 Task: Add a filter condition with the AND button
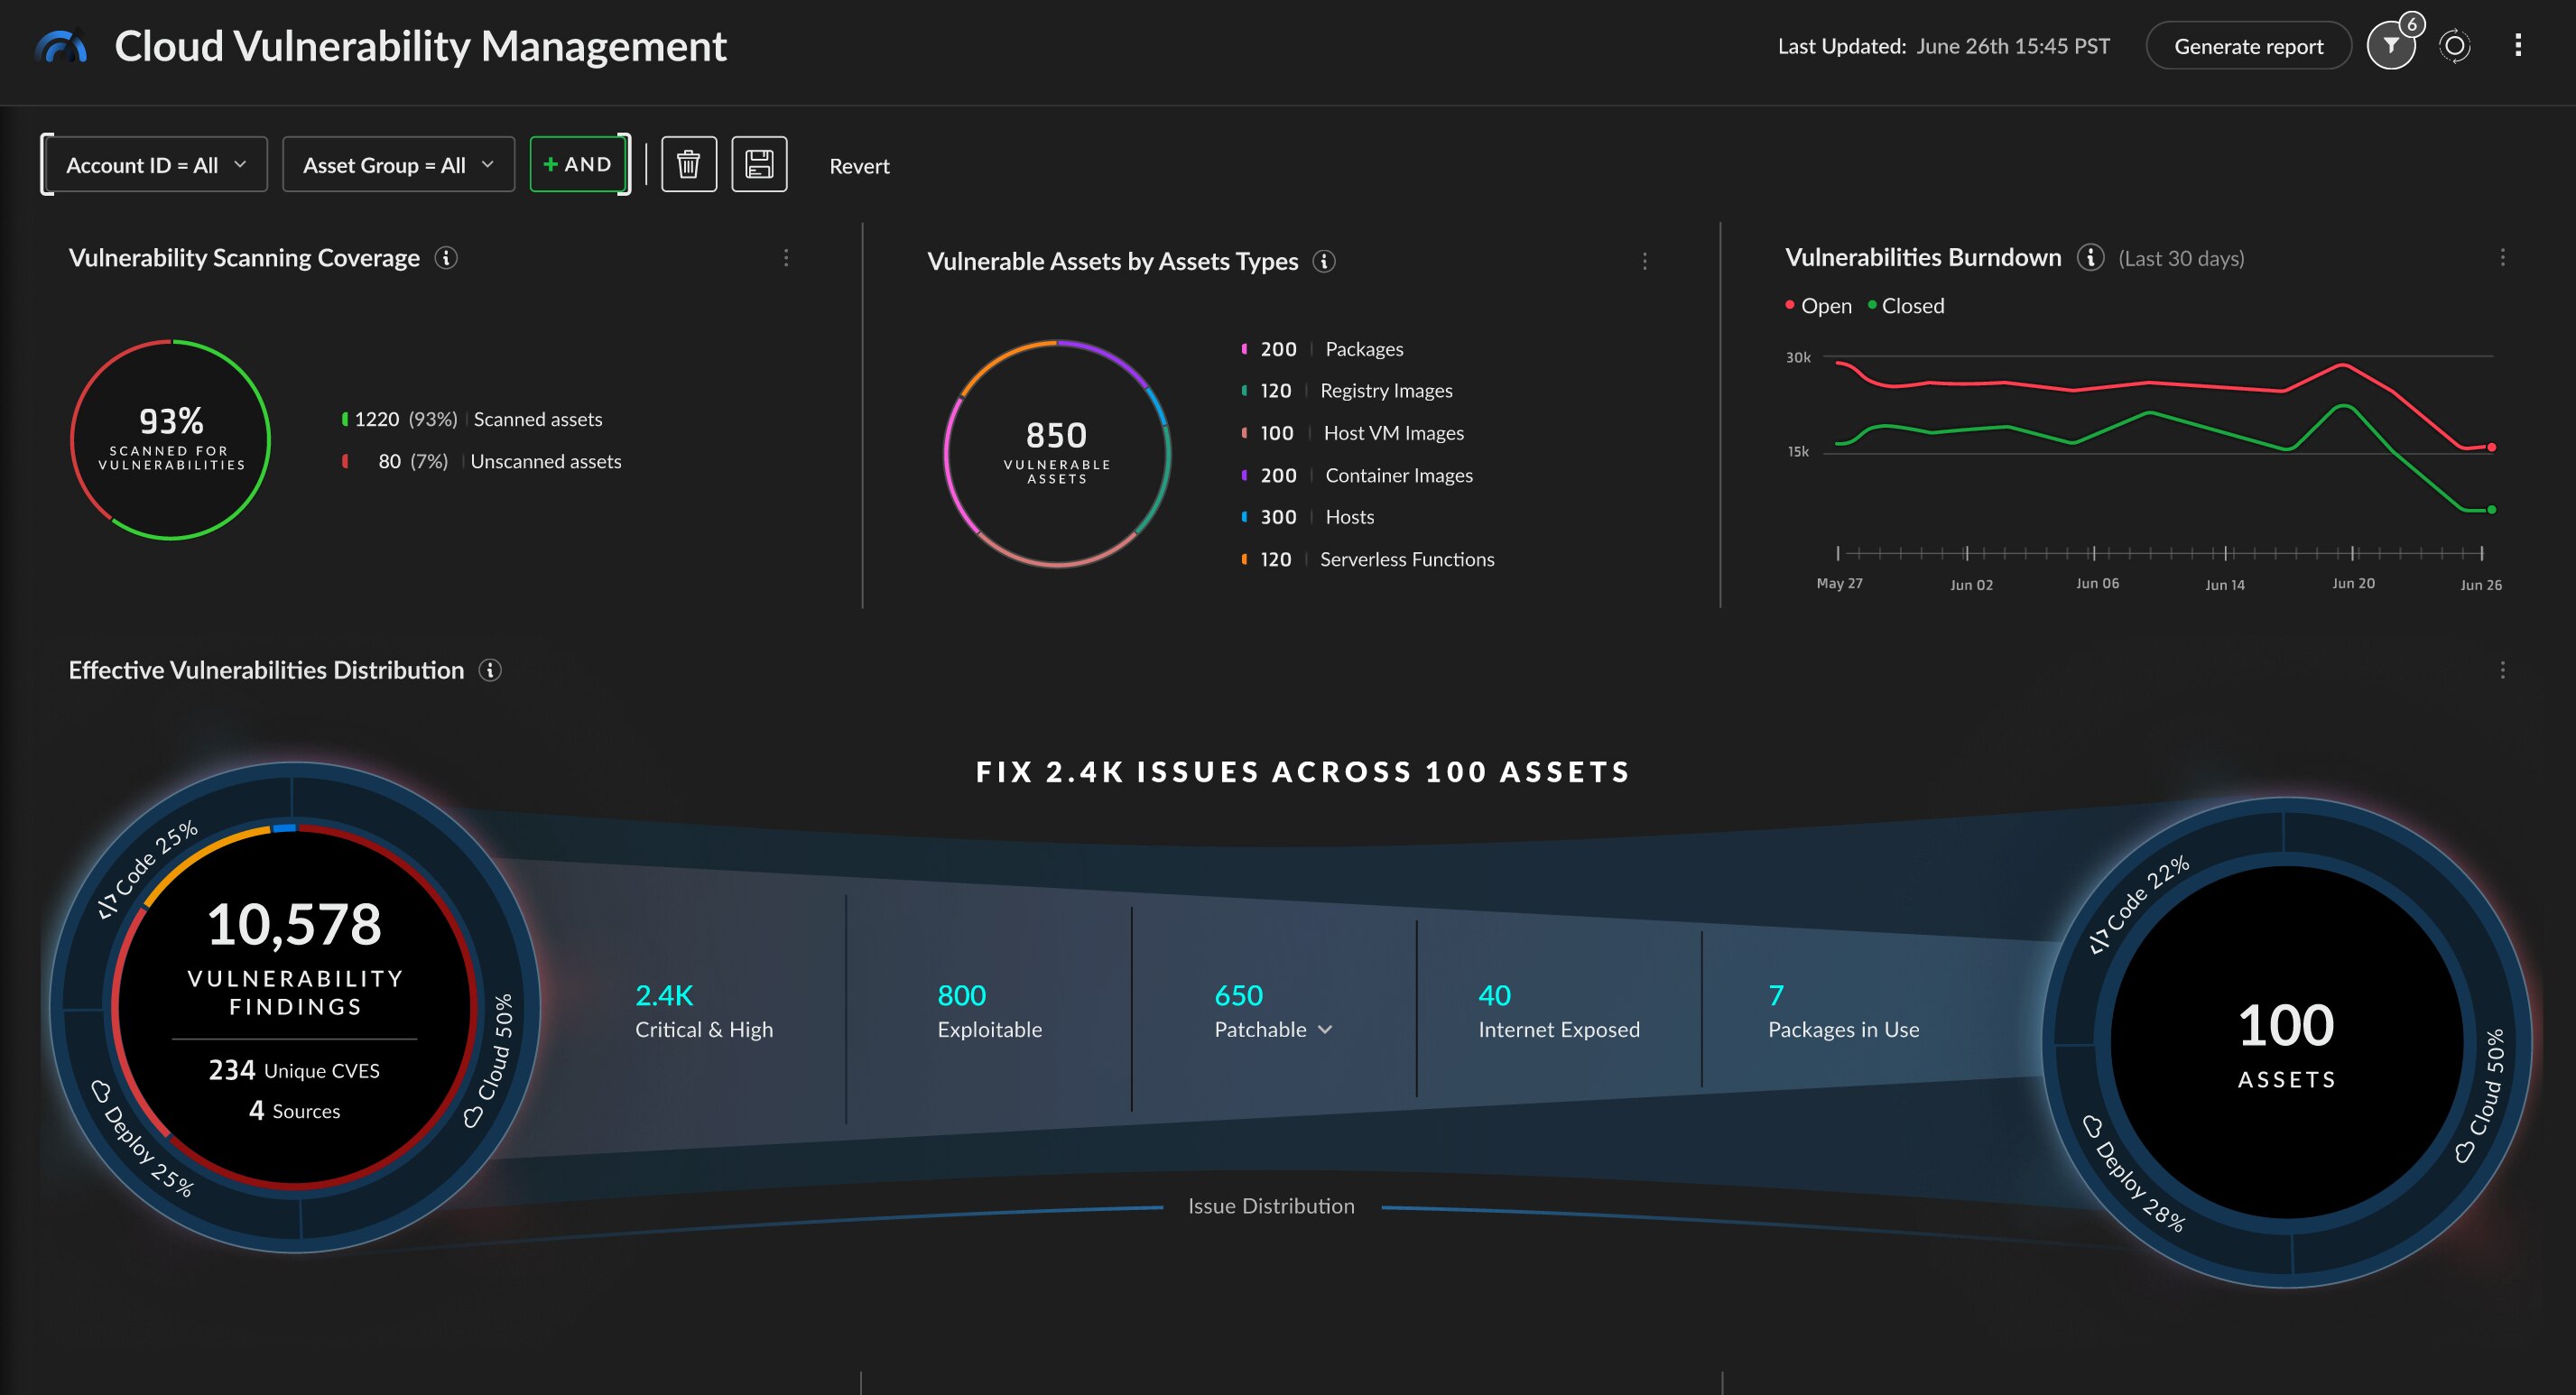click(x=578, y=164)
